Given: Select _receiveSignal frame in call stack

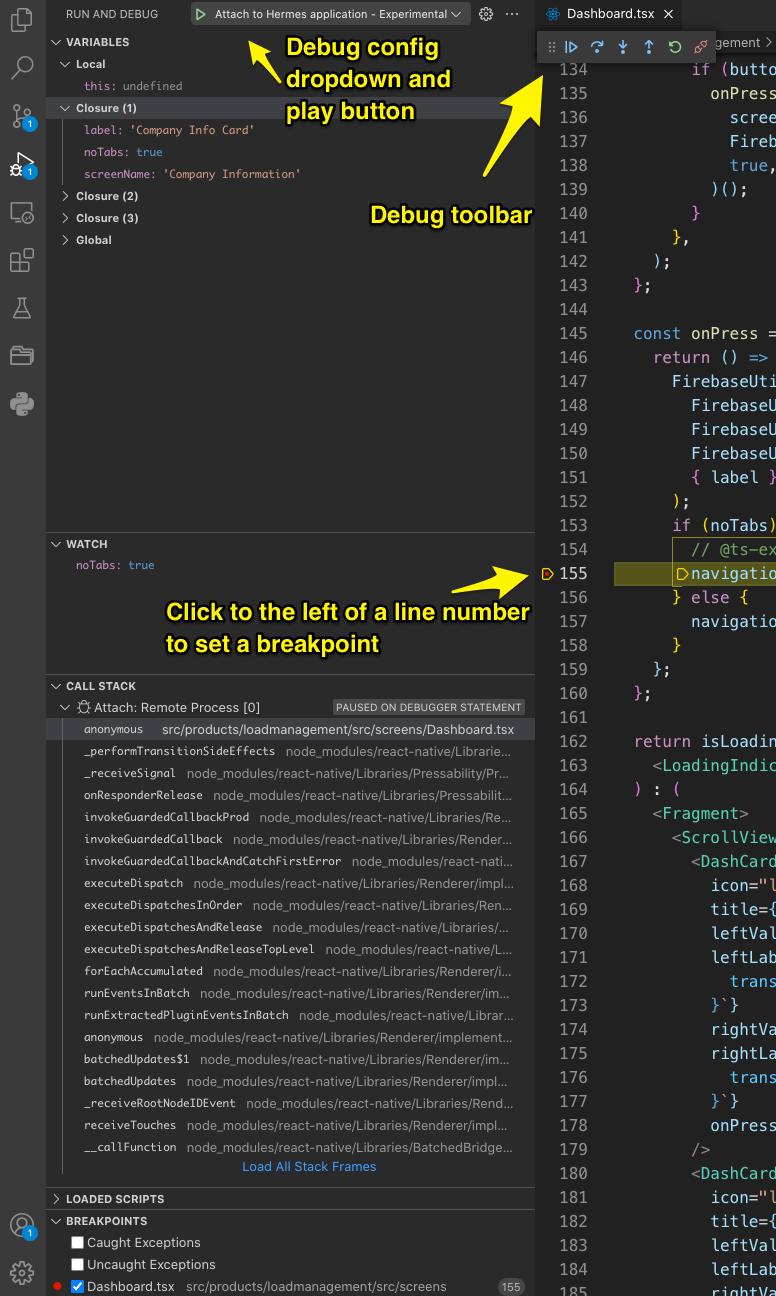Looking at the screenshot, I should 129,773.
